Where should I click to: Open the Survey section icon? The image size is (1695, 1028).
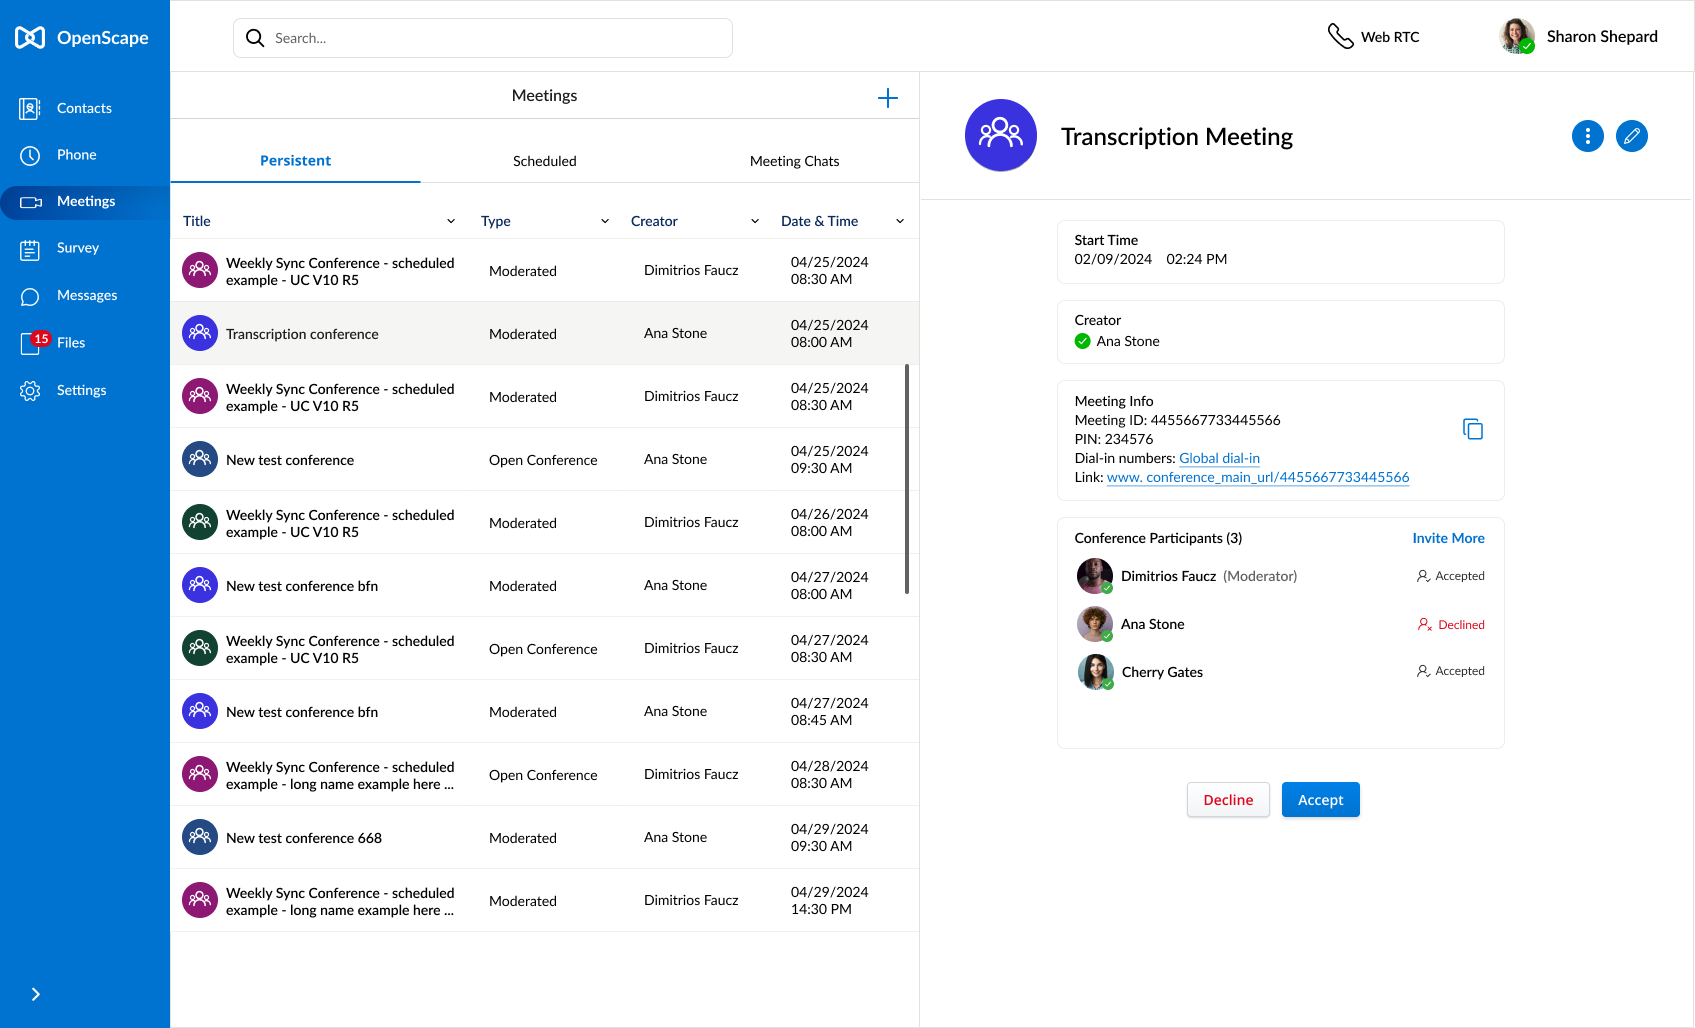[30, 249]
